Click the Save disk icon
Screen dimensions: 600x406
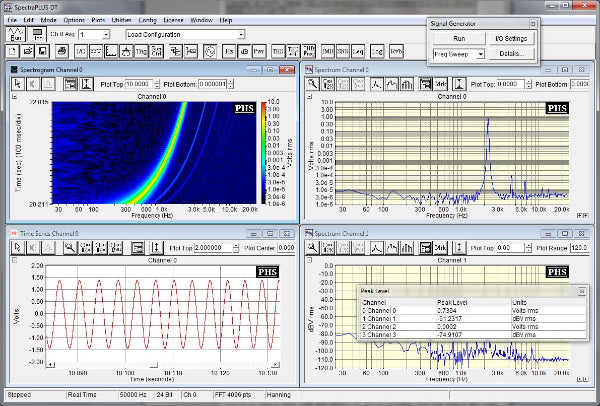point(43,51)
